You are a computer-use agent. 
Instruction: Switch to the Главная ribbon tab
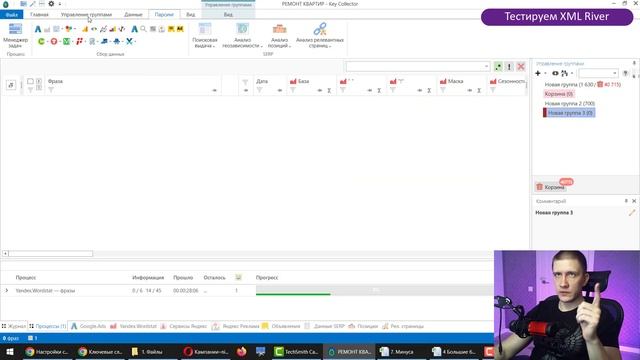point(39,14)
